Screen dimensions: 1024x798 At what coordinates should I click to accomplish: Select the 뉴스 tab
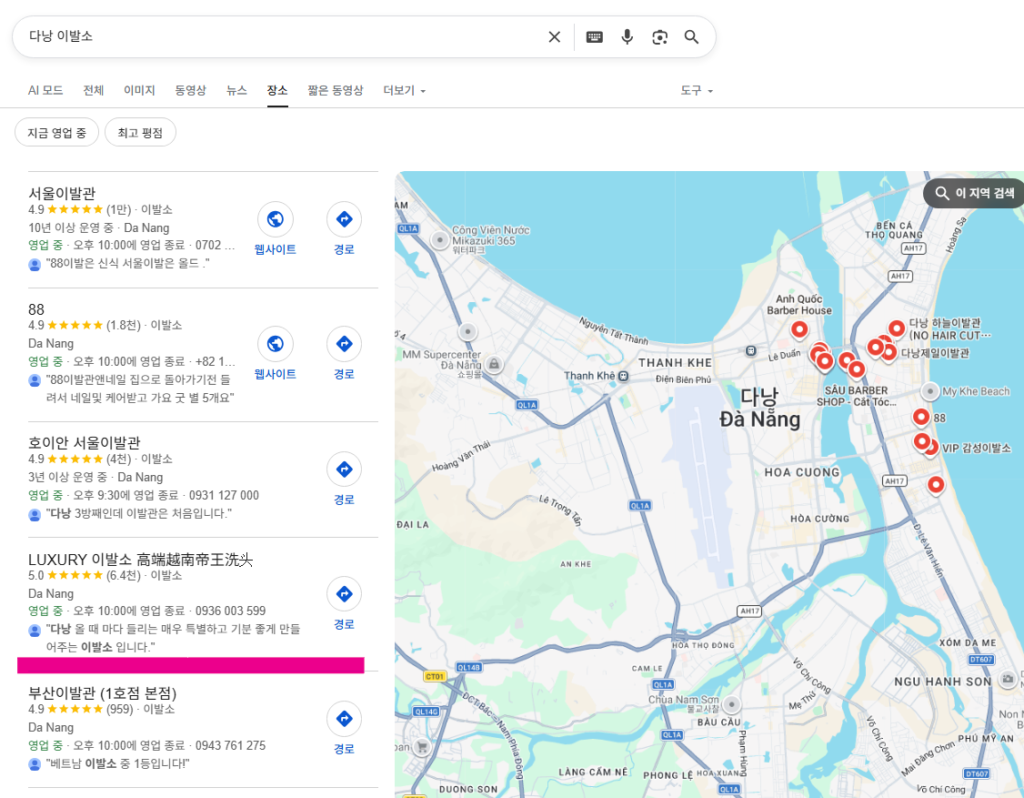coord(236,90)
